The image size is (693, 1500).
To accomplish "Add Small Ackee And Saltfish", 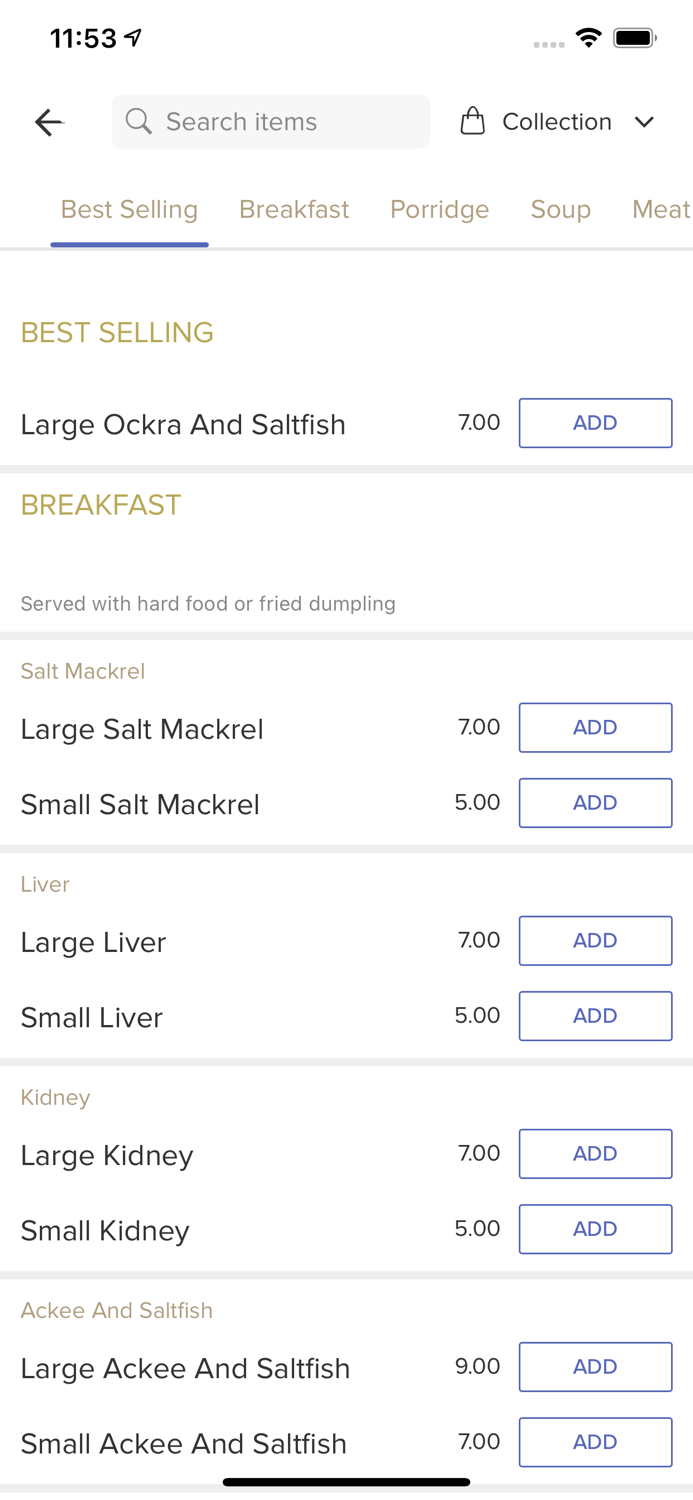I will (595, 1442).
